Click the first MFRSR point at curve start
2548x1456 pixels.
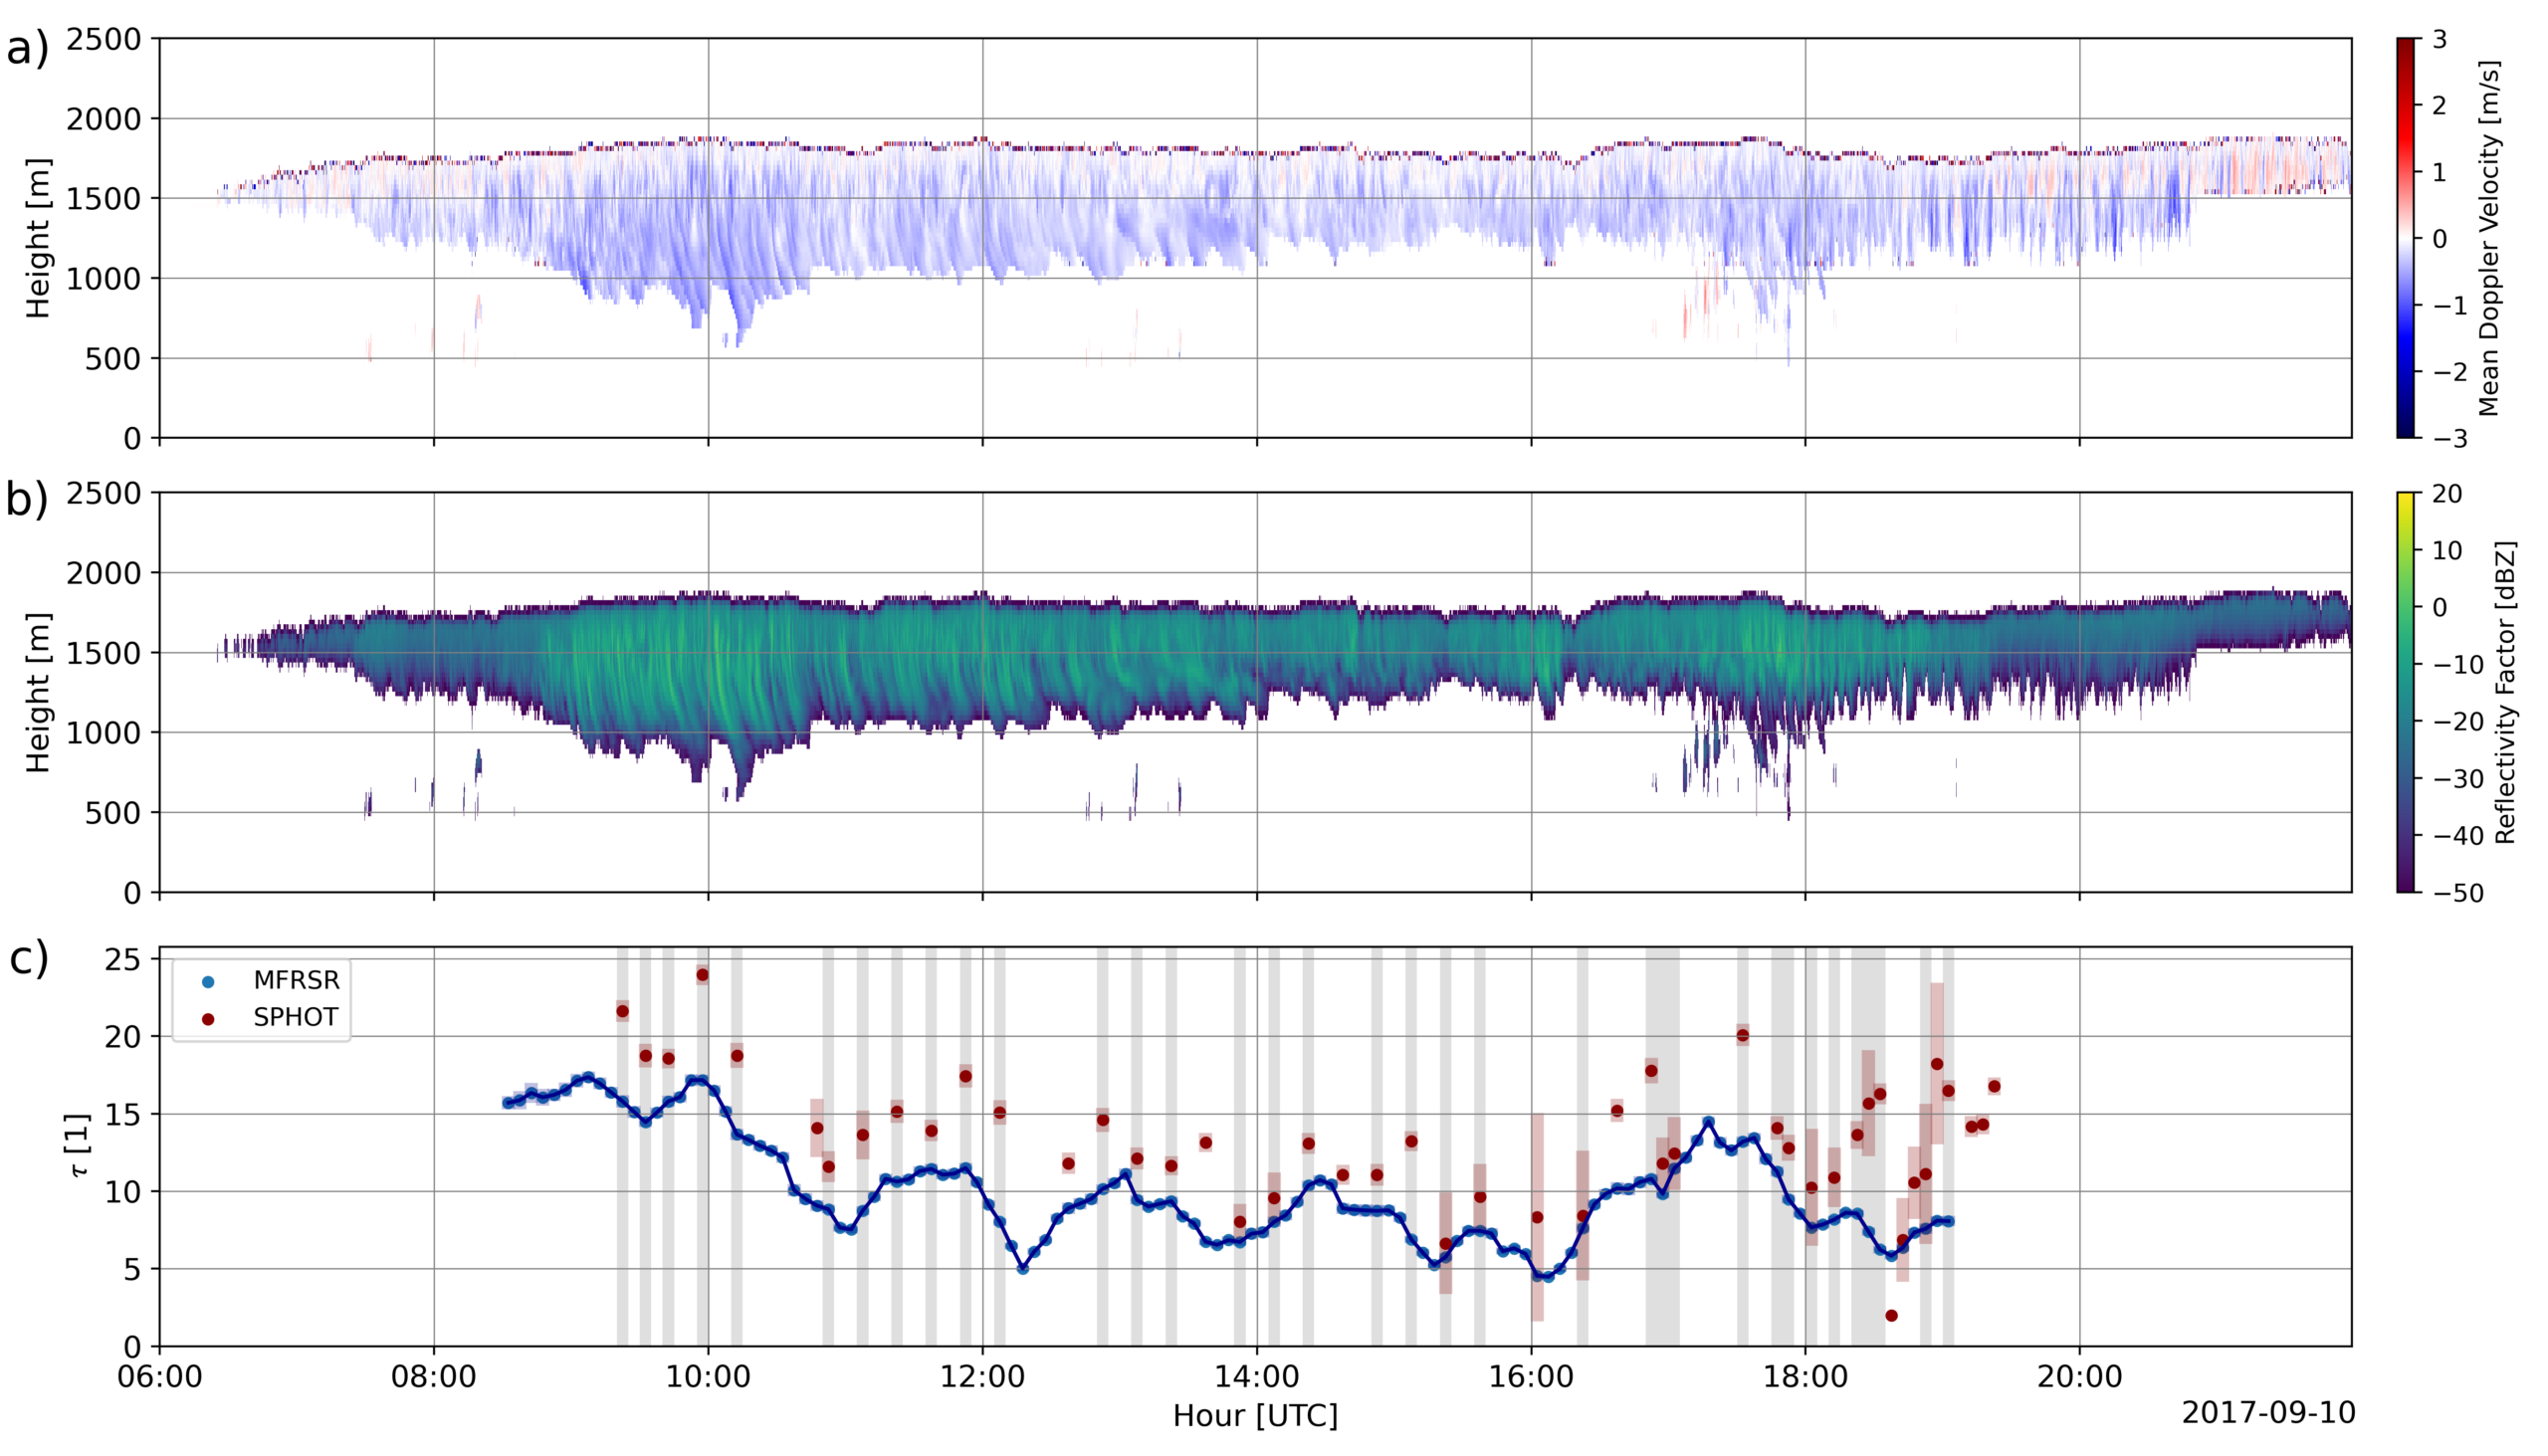[507, 1103]
